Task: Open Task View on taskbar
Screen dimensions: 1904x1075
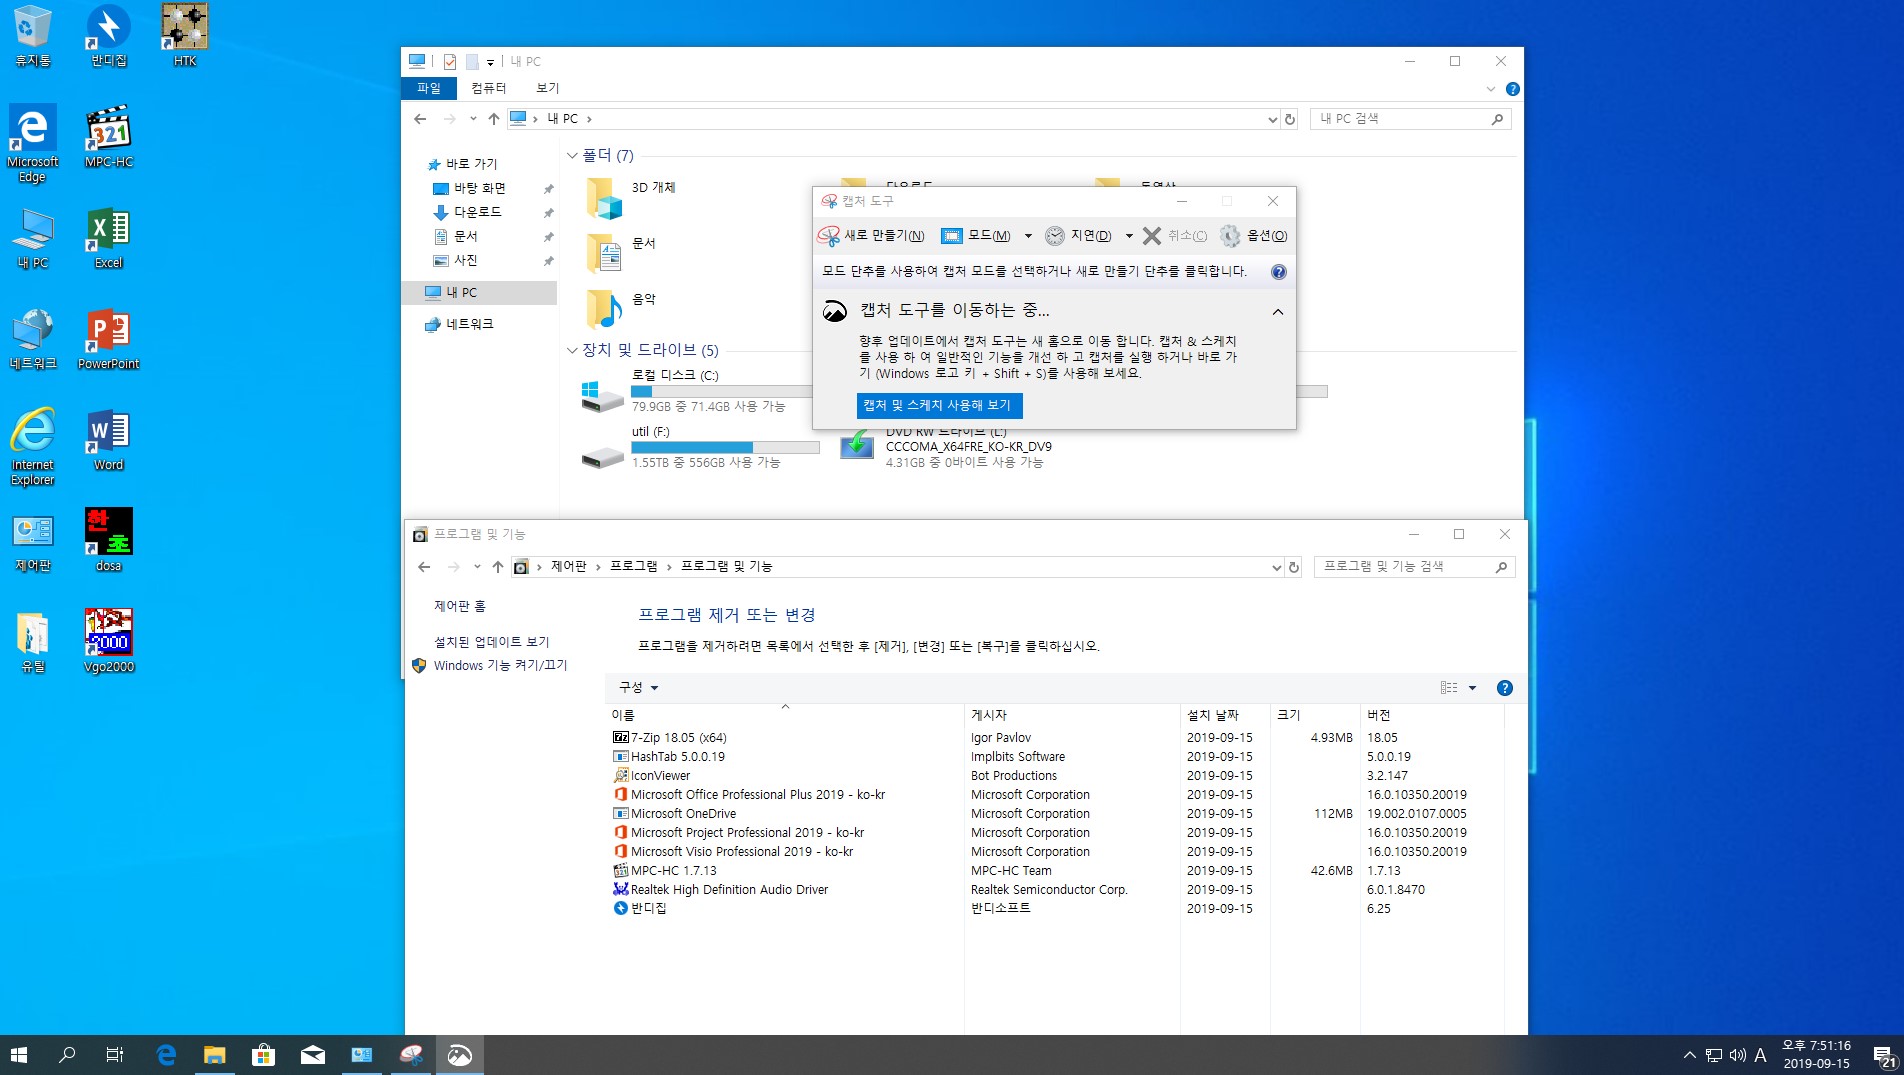Action: [x=115, y=1055]
